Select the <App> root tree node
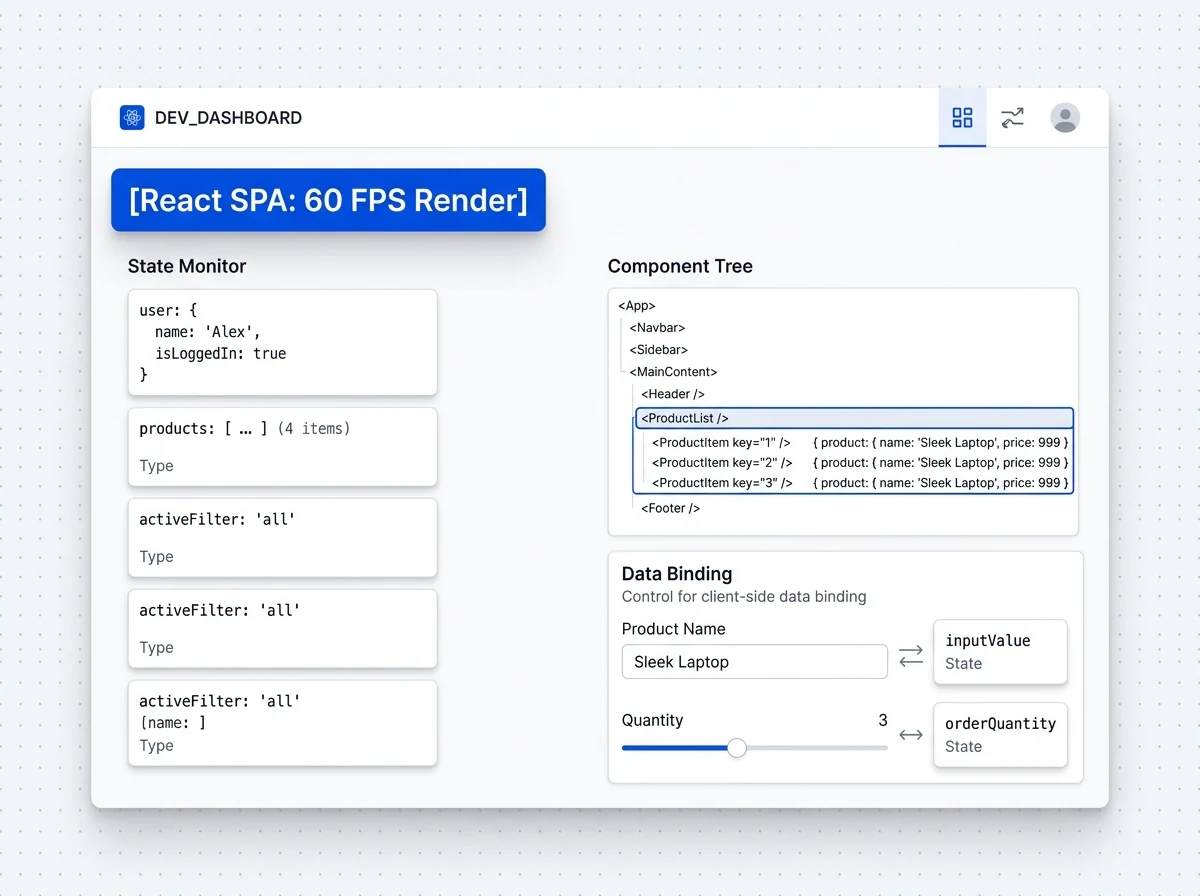Viewport: 1200px width, 896px height. tap(637, 306)
